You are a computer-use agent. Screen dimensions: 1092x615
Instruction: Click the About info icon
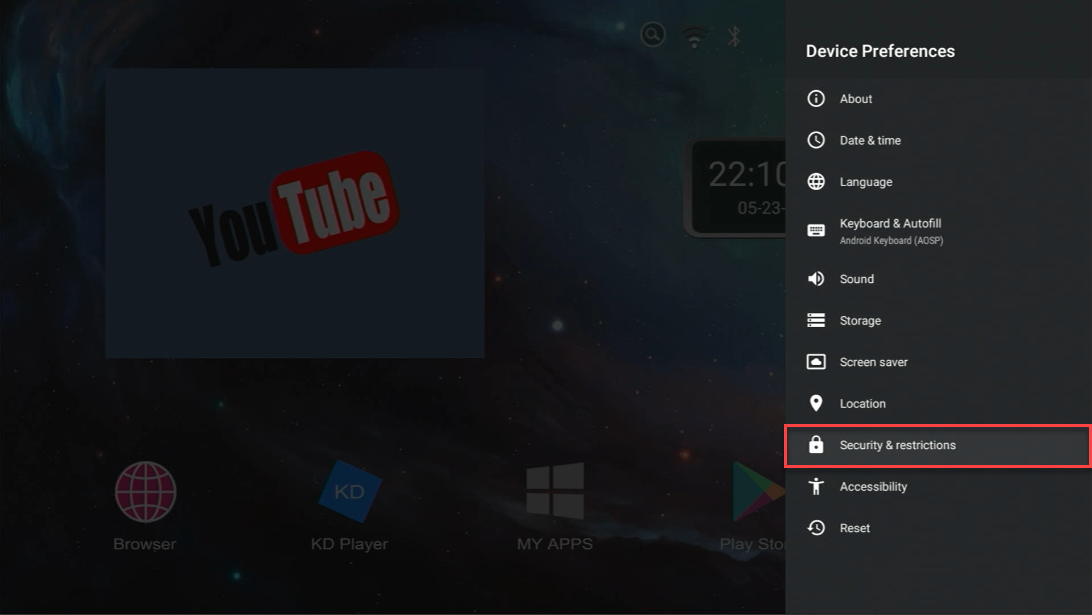816,99
